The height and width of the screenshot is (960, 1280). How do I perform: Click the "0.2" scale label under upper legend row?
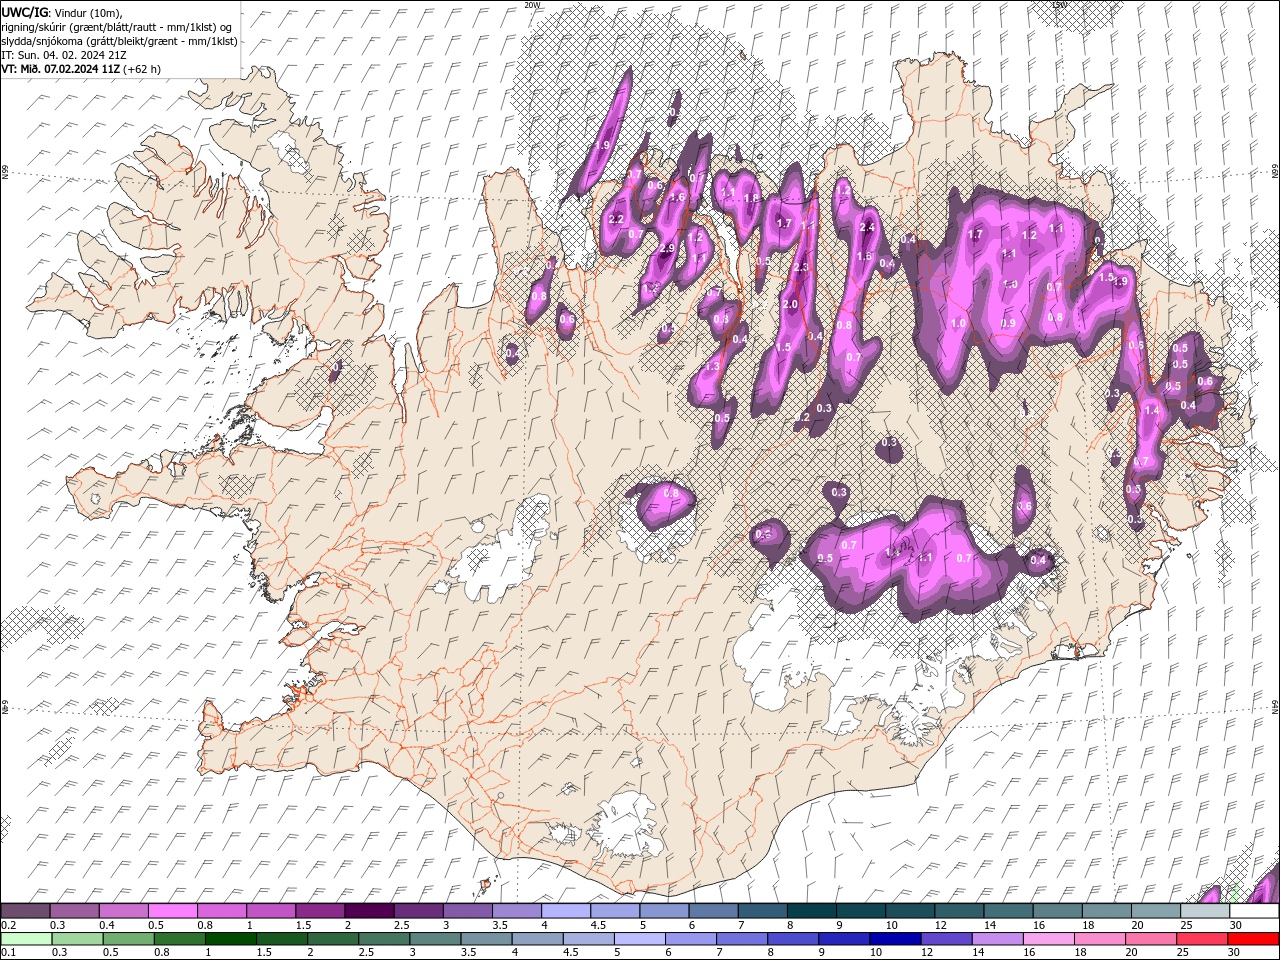(x=9, y=925)
